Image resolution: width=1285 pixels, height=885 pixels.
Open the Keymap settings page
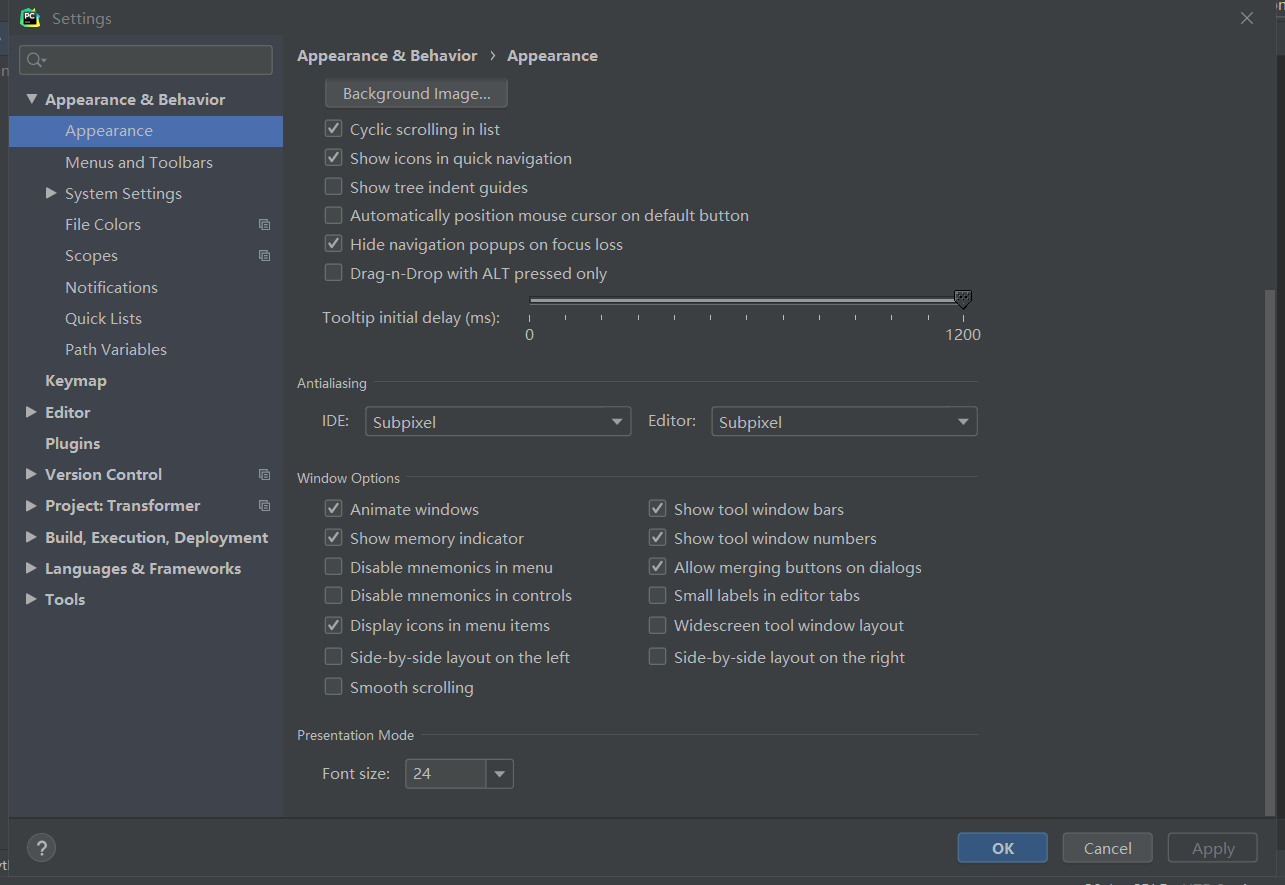[76, 381]
